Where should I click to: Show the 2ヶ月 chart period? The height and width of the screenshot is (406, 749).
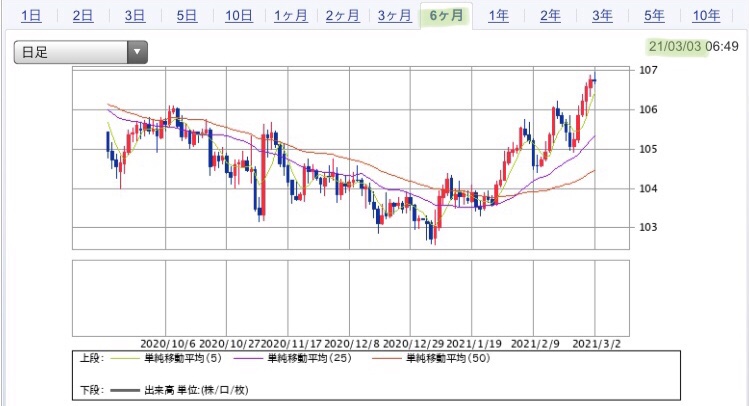point(342,16)
